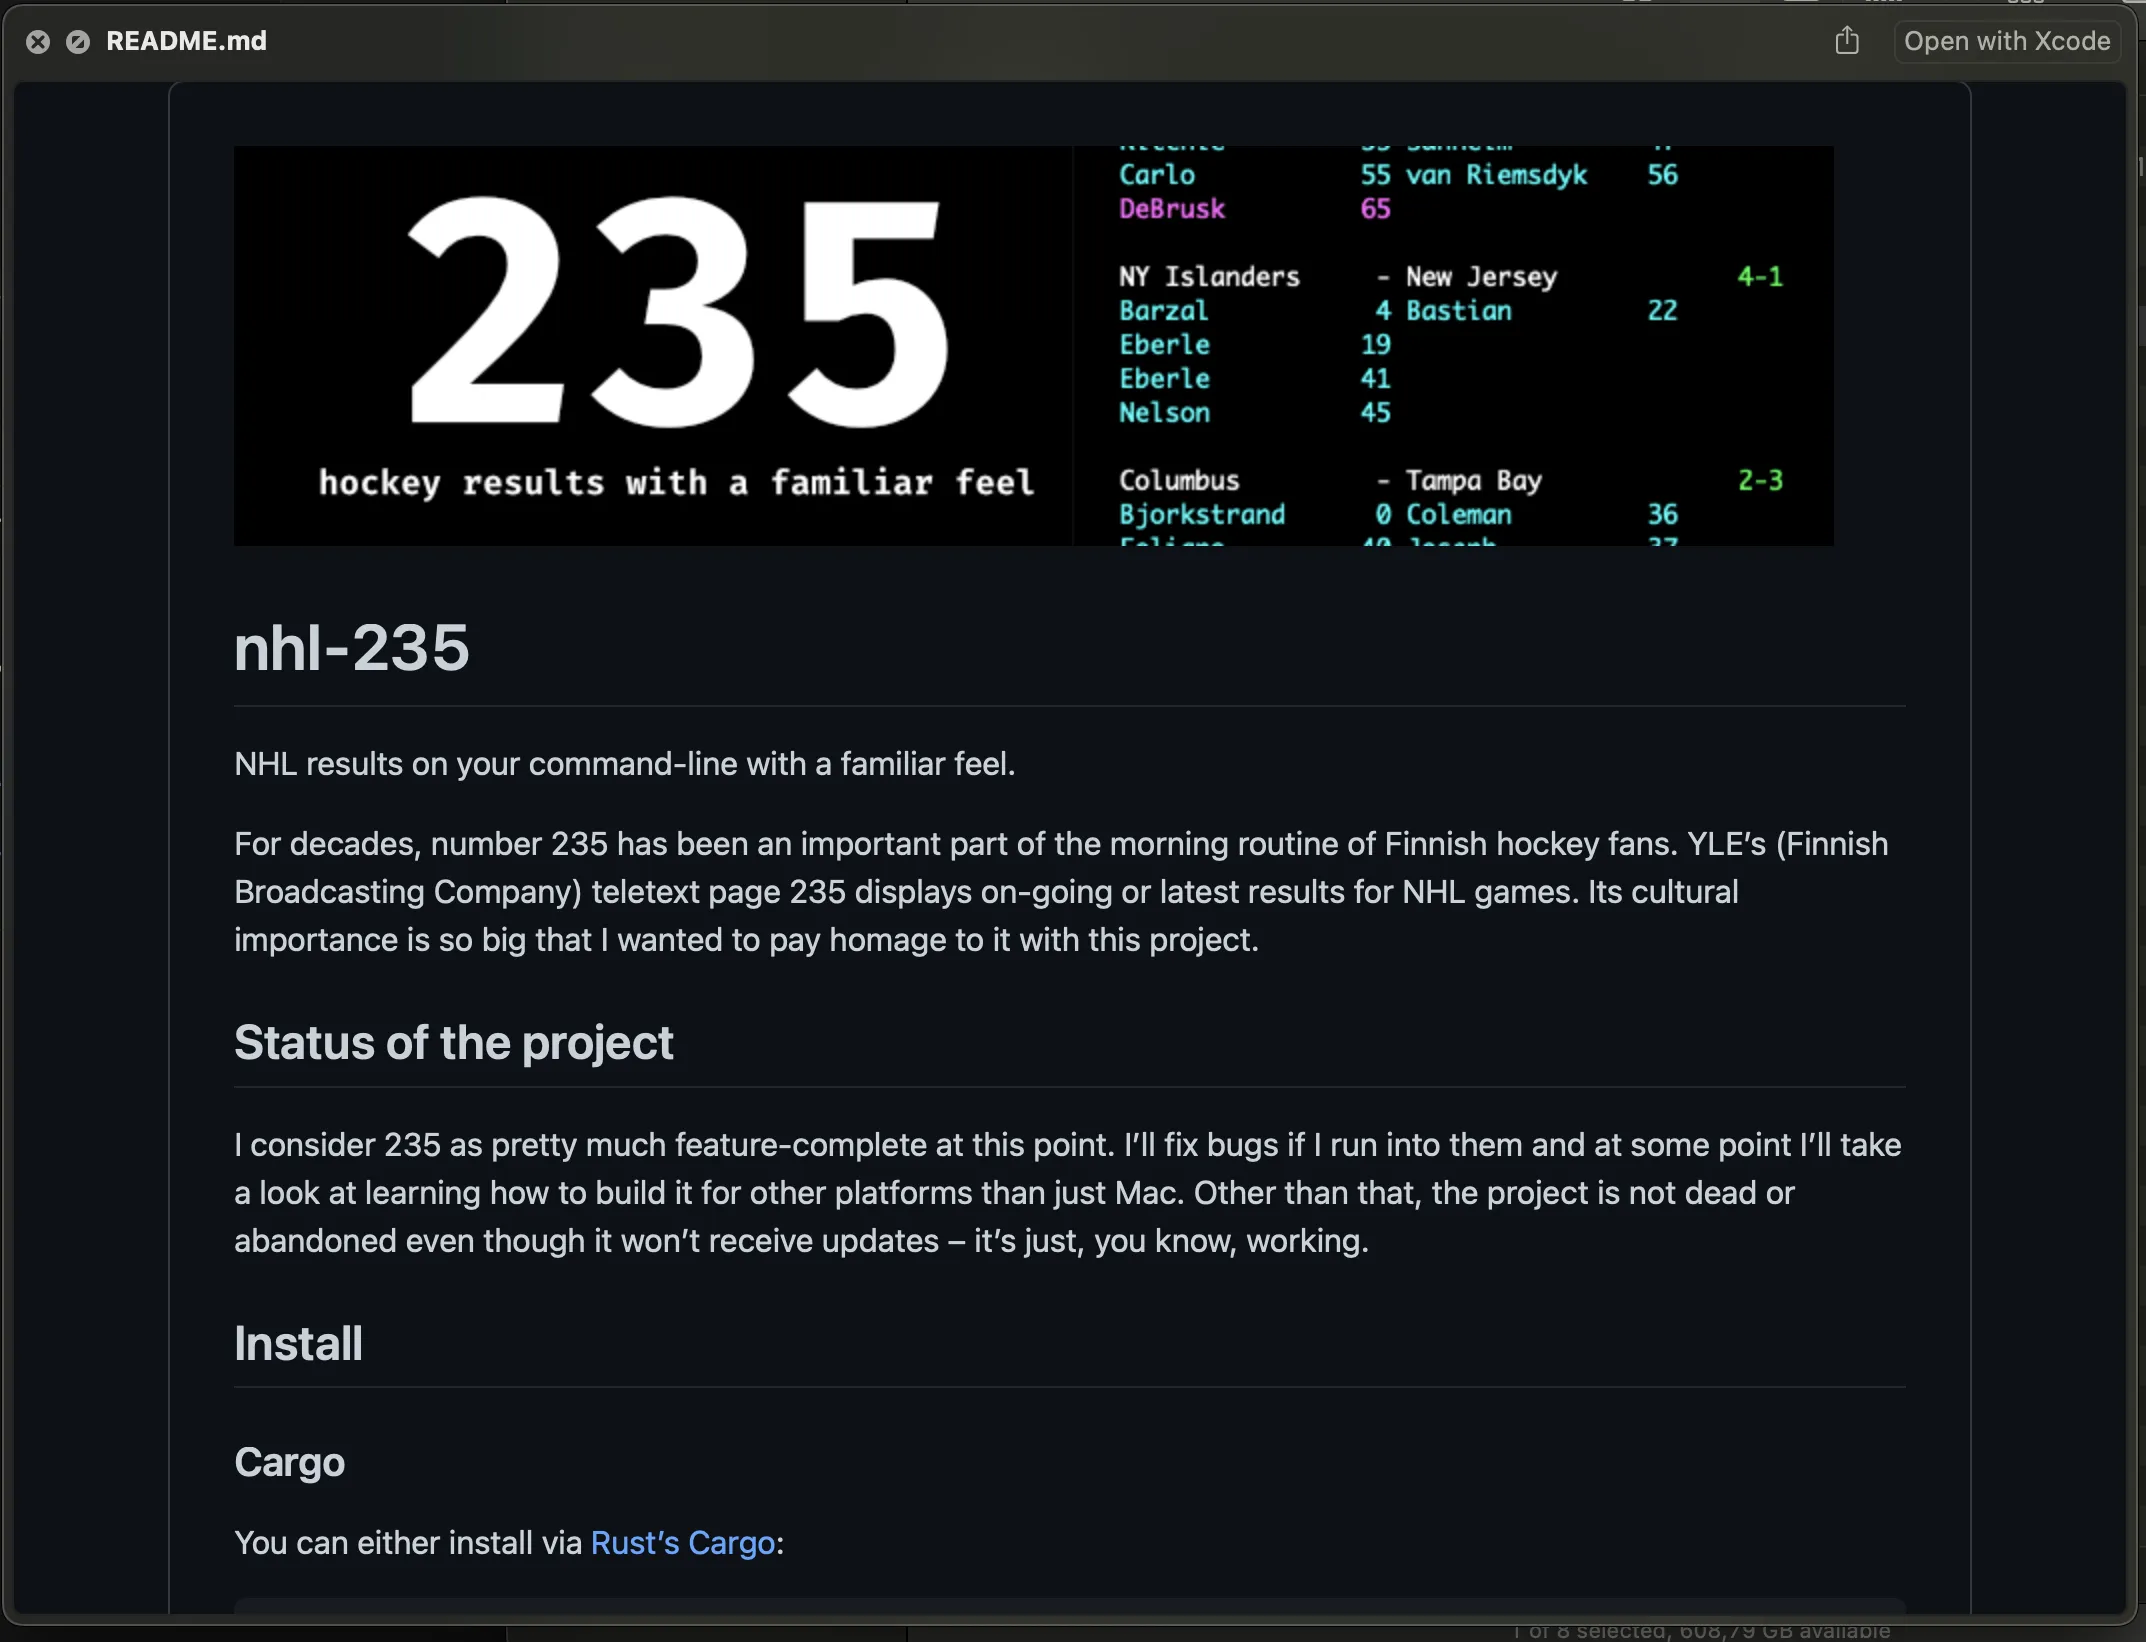Click the Columbus team name in banner
2146x1642 pixels.
click(x=1179, y=480)
